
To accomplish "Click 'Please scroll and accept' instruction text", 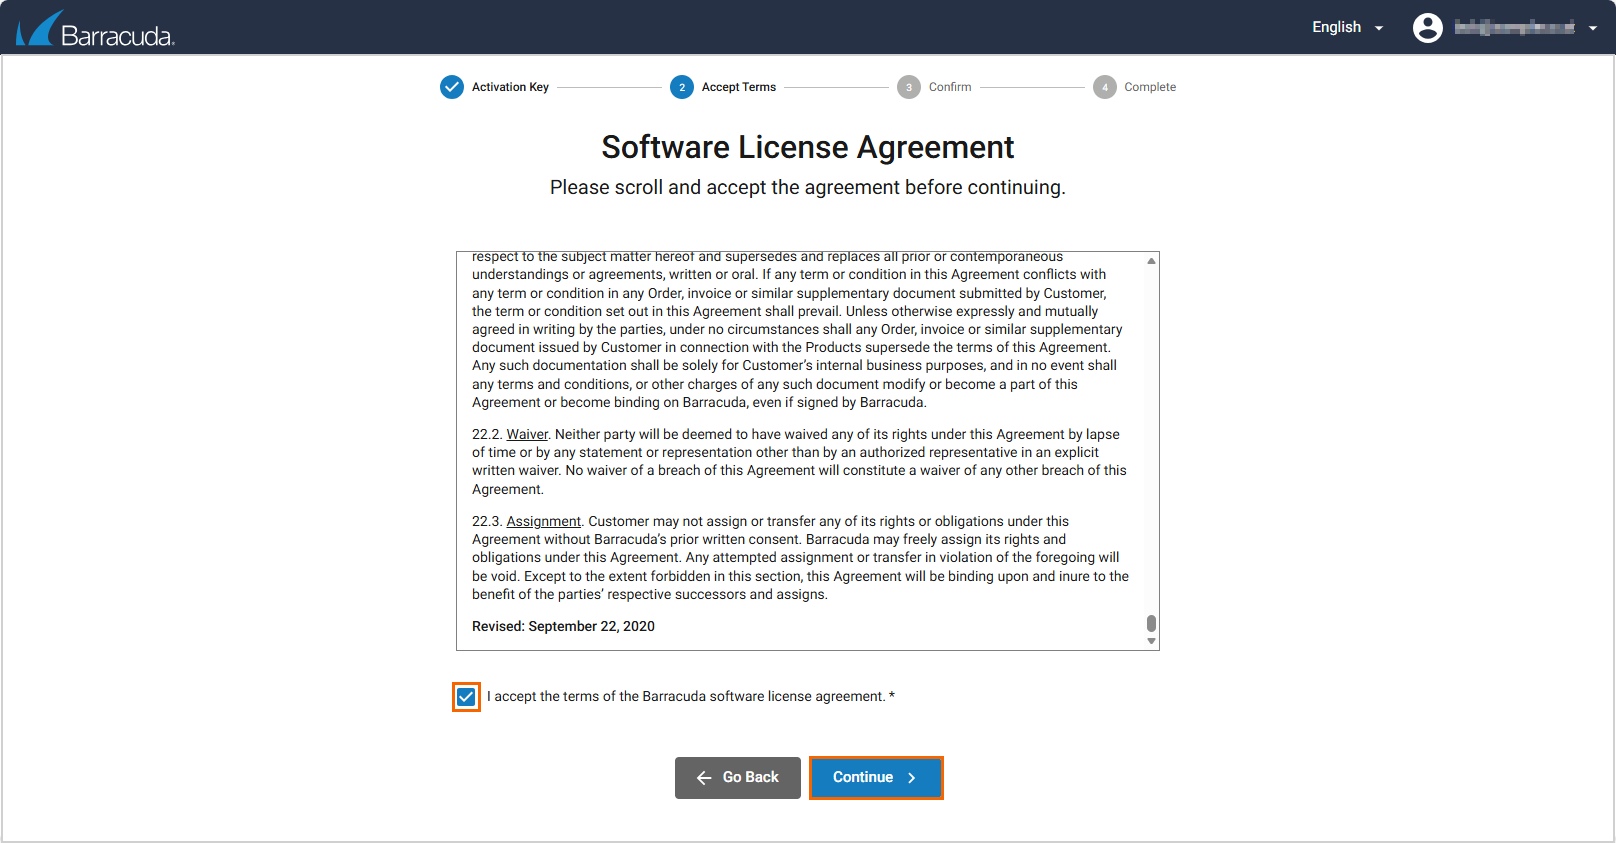I will [x=808, y=187].
